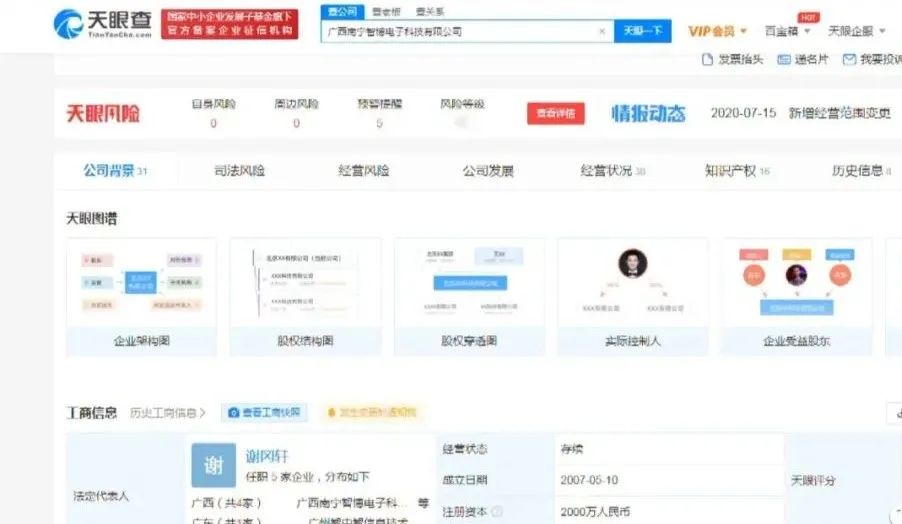The height and width of the screenshot is (524, 902).
Task: Switch to the 知识产权 tab
Action: [x=737, y=170]
